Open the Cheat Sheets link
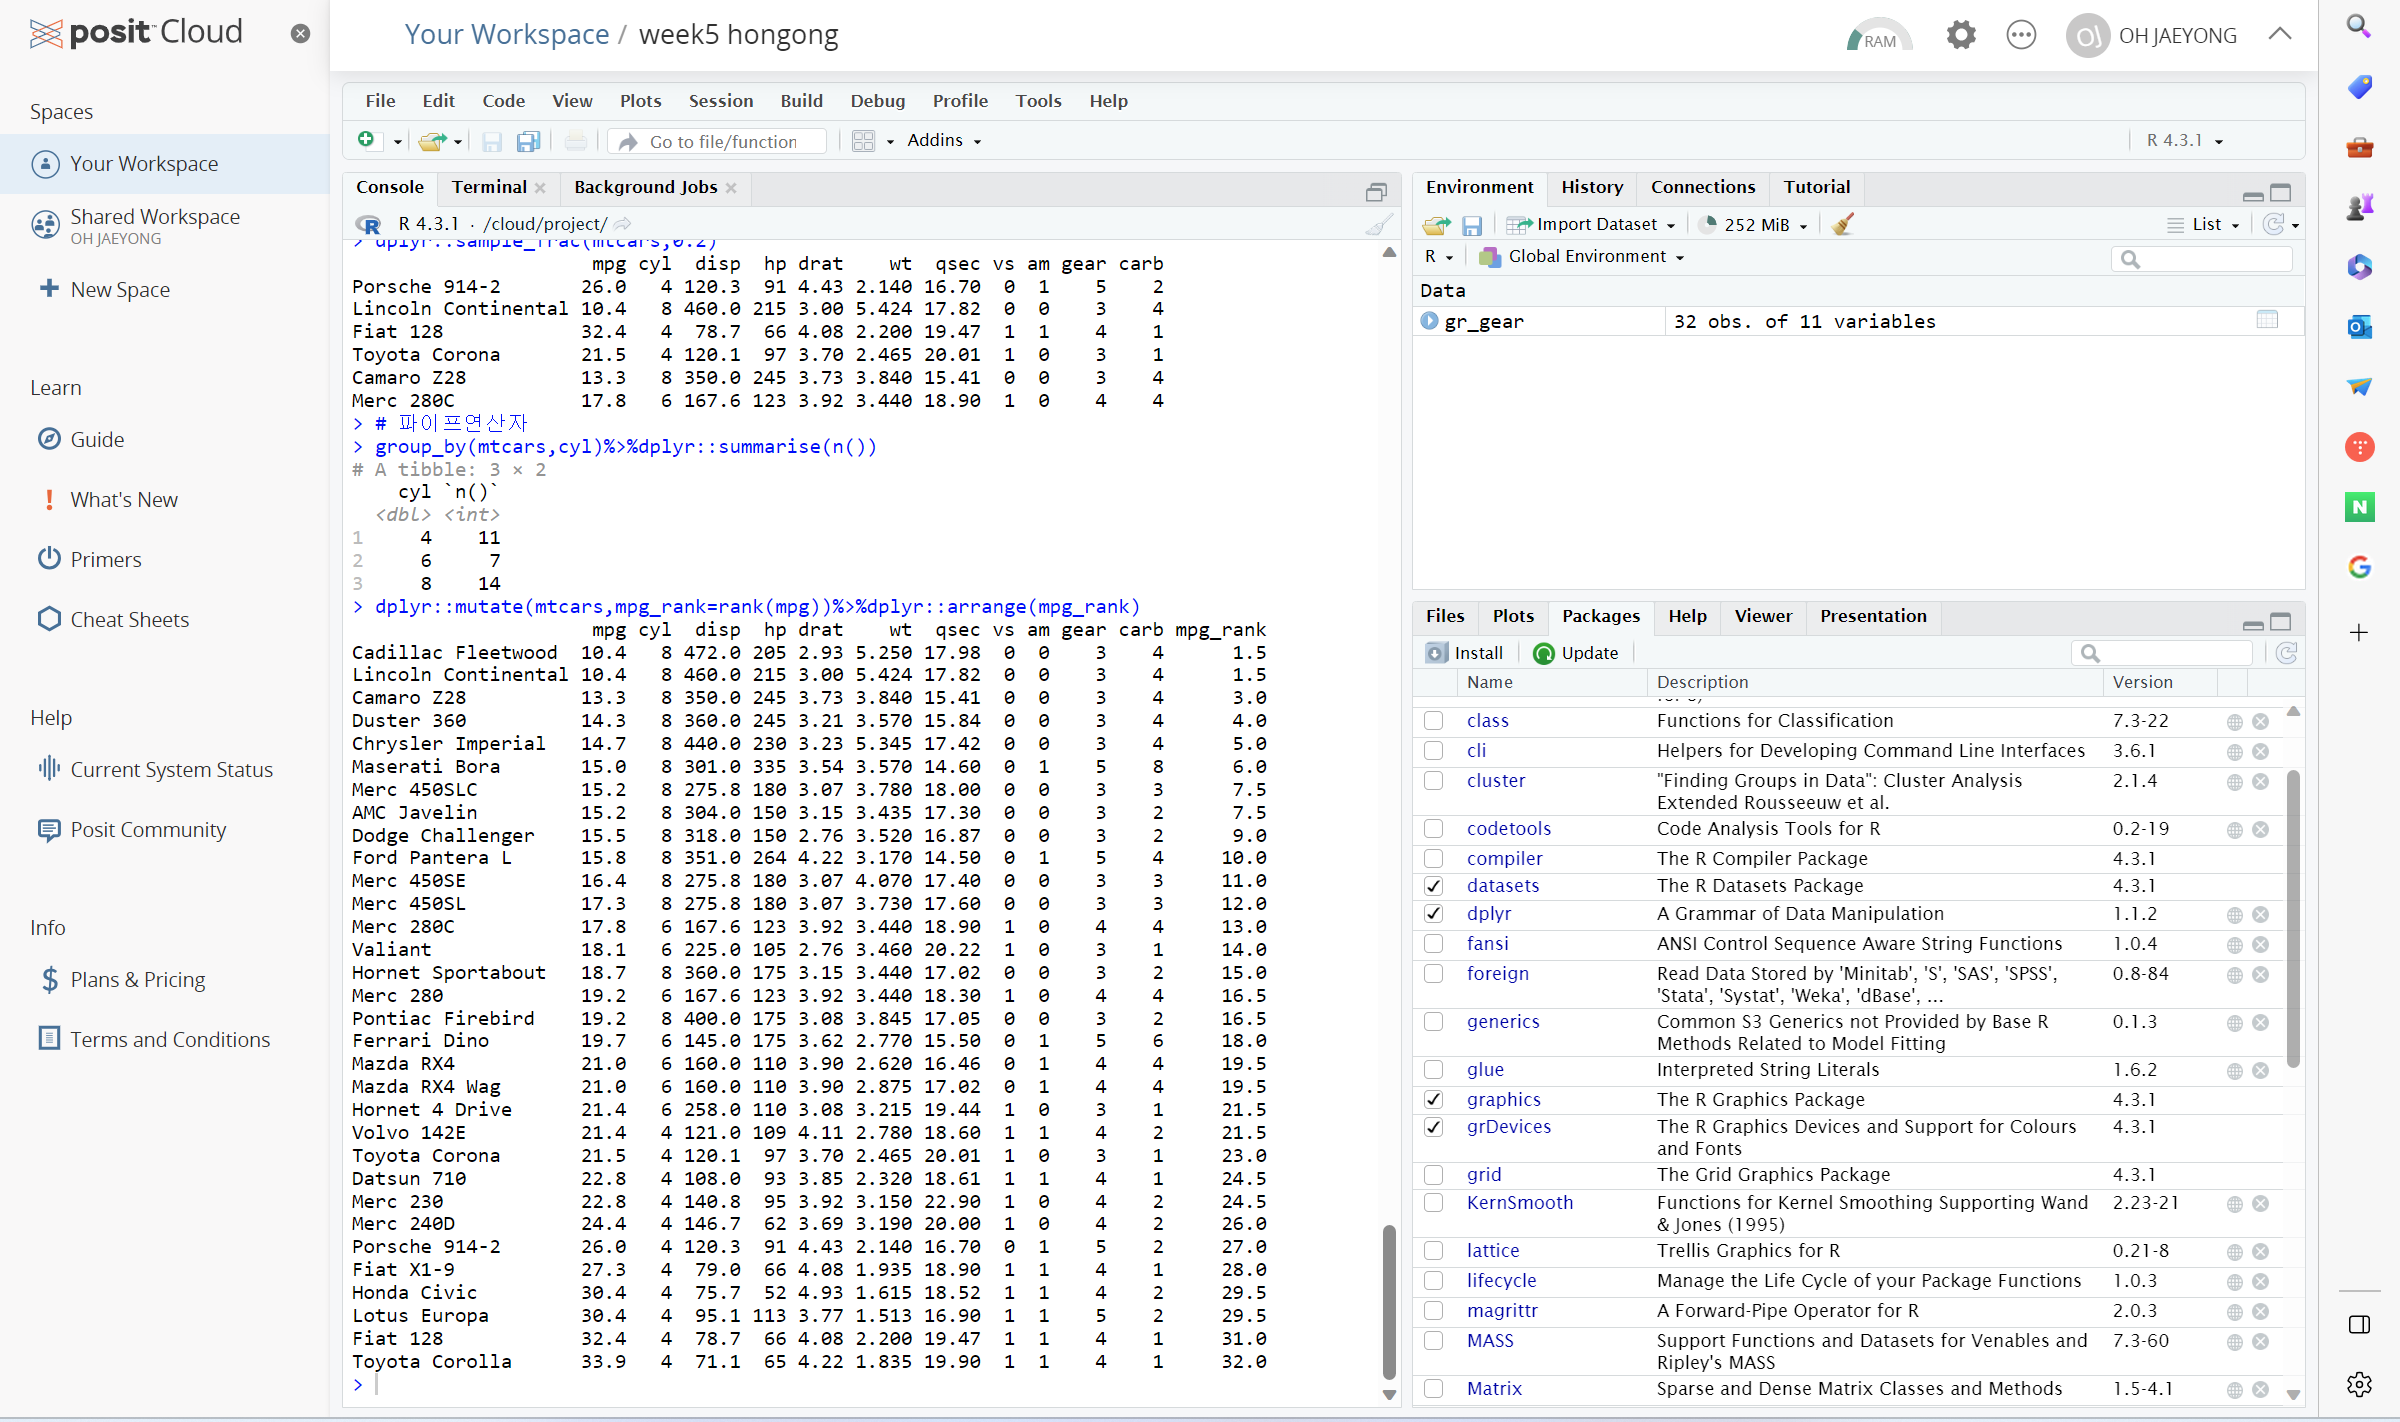Viewport: 2400px width, 1422px height. 129,620
